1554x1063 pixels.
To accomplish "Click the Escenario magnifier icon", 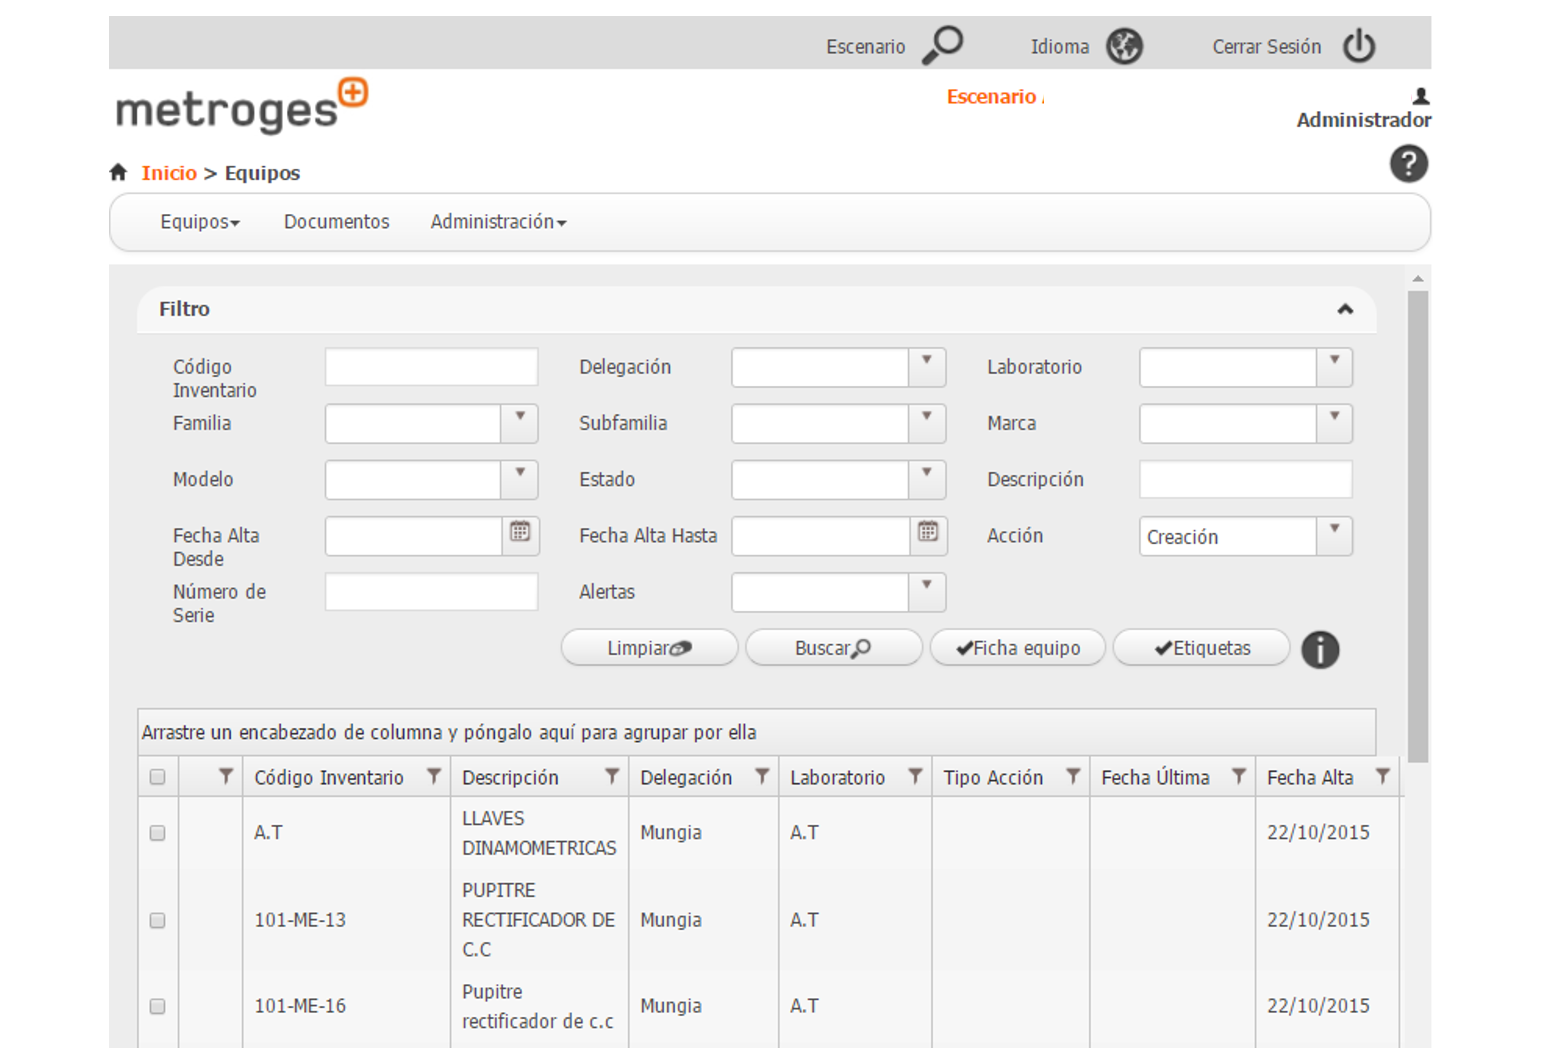I will (x=942, y=45).
